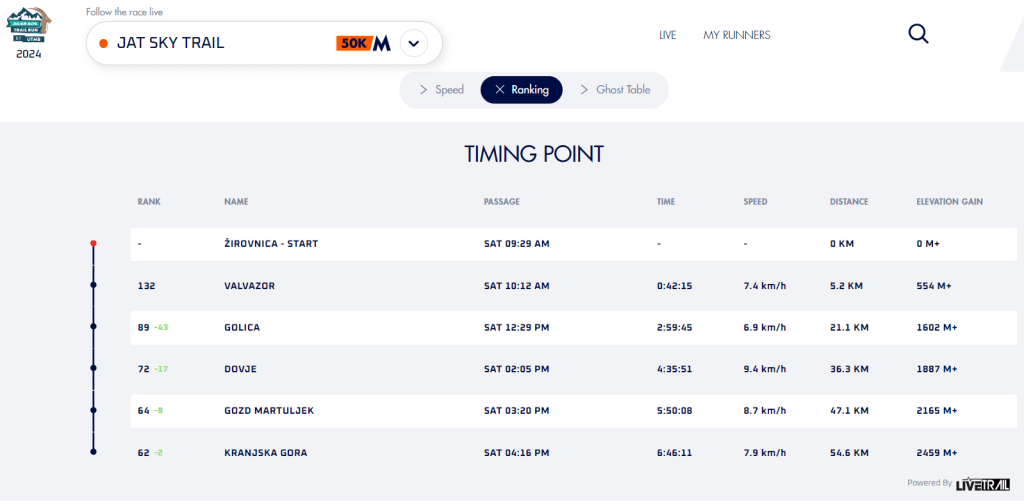Screen dimensions: 1024x504
Task: Click the Golica timeline dot
Action: coord(93,327)
